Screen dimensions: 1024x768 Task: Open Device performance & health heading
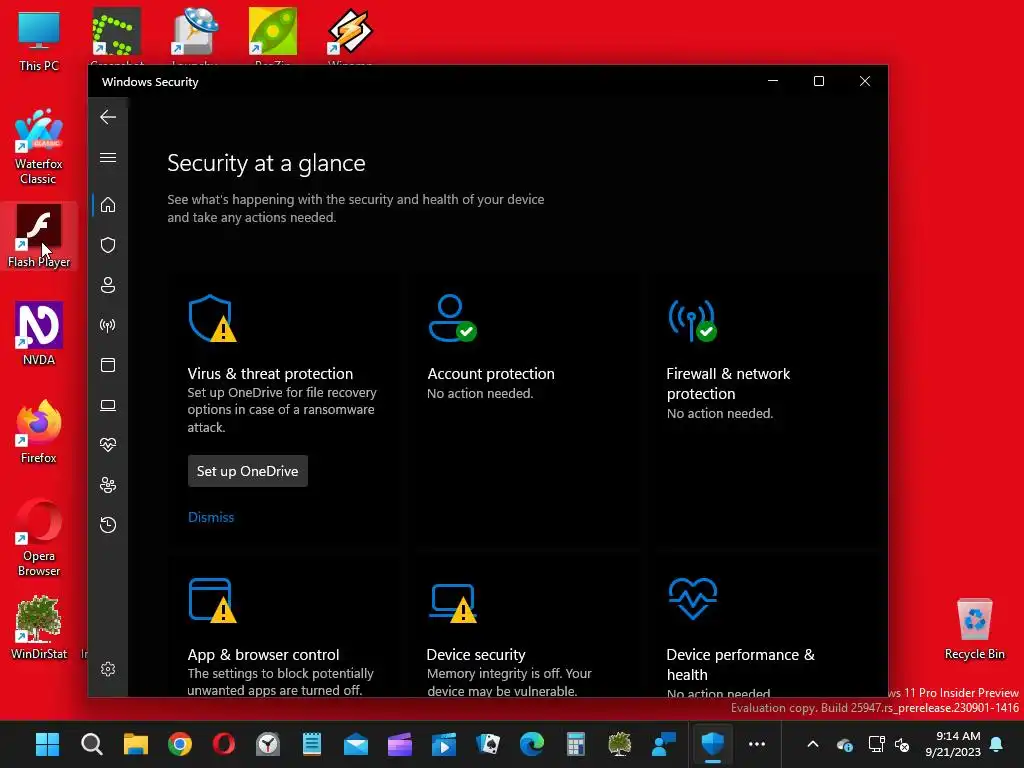(741, 664)
